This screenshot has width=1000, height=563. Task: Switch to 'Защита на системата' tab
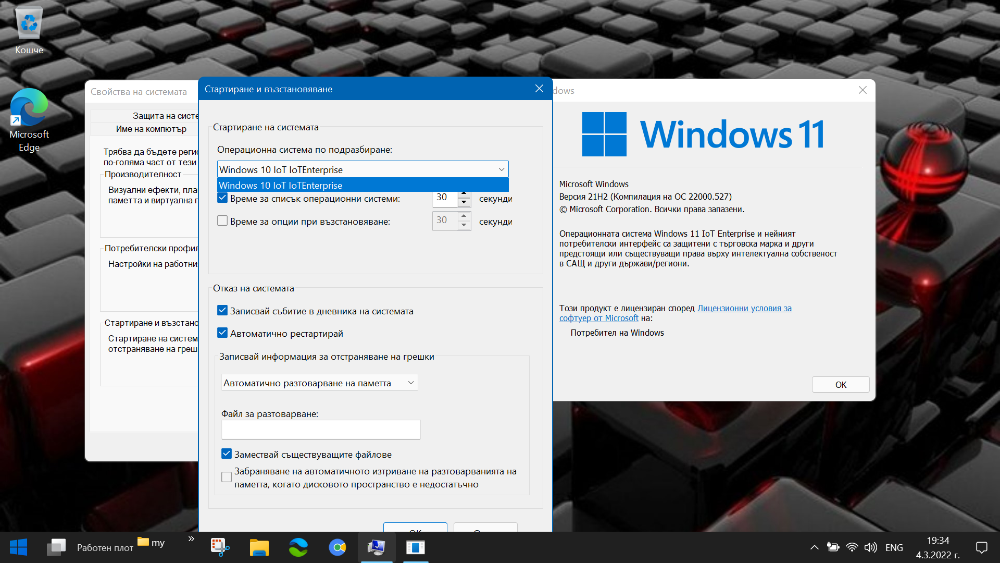click(x=165, y=115)
